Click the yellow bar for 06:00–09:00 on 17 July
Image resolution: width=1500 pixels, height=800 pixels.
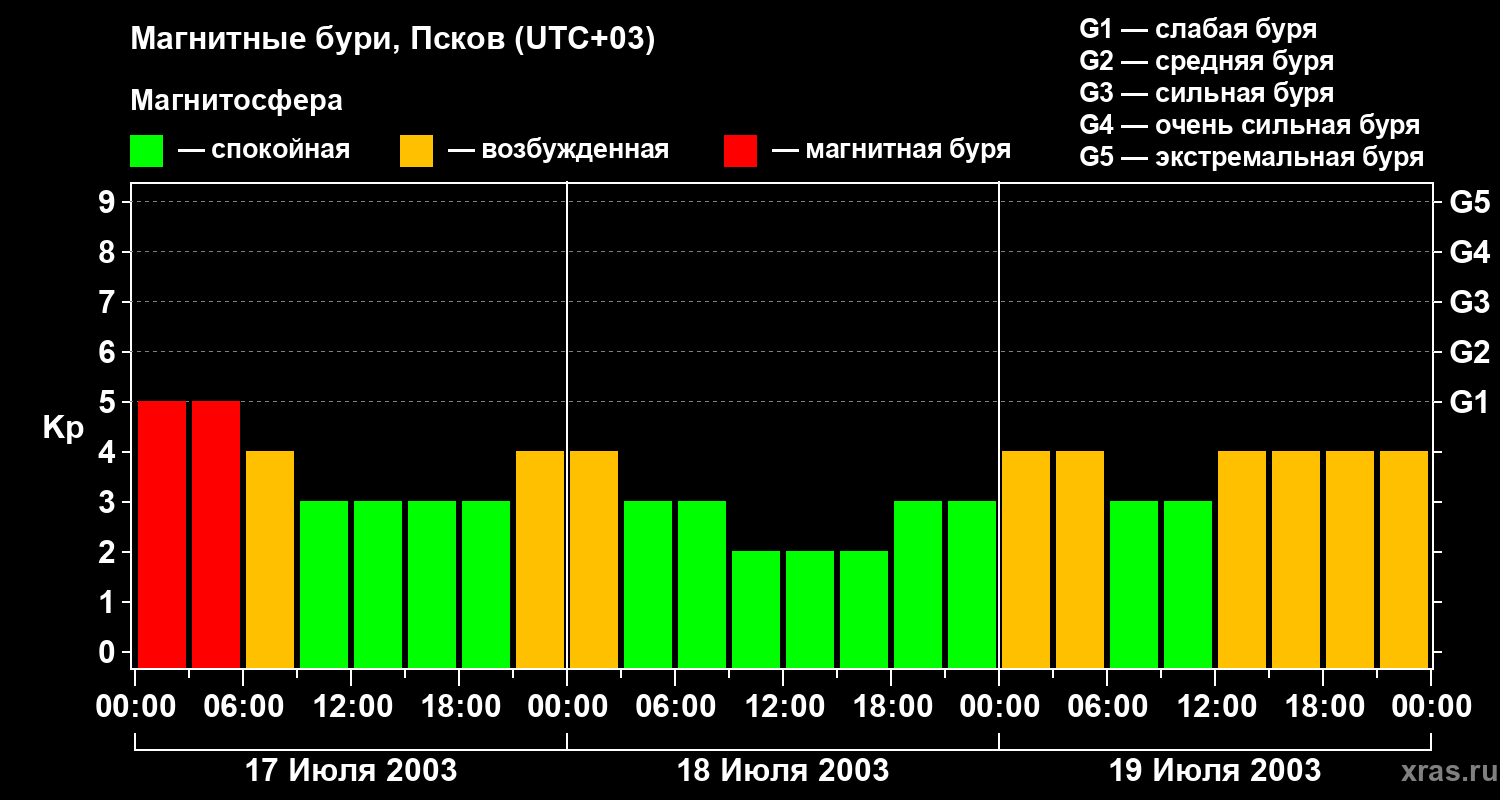270,559
